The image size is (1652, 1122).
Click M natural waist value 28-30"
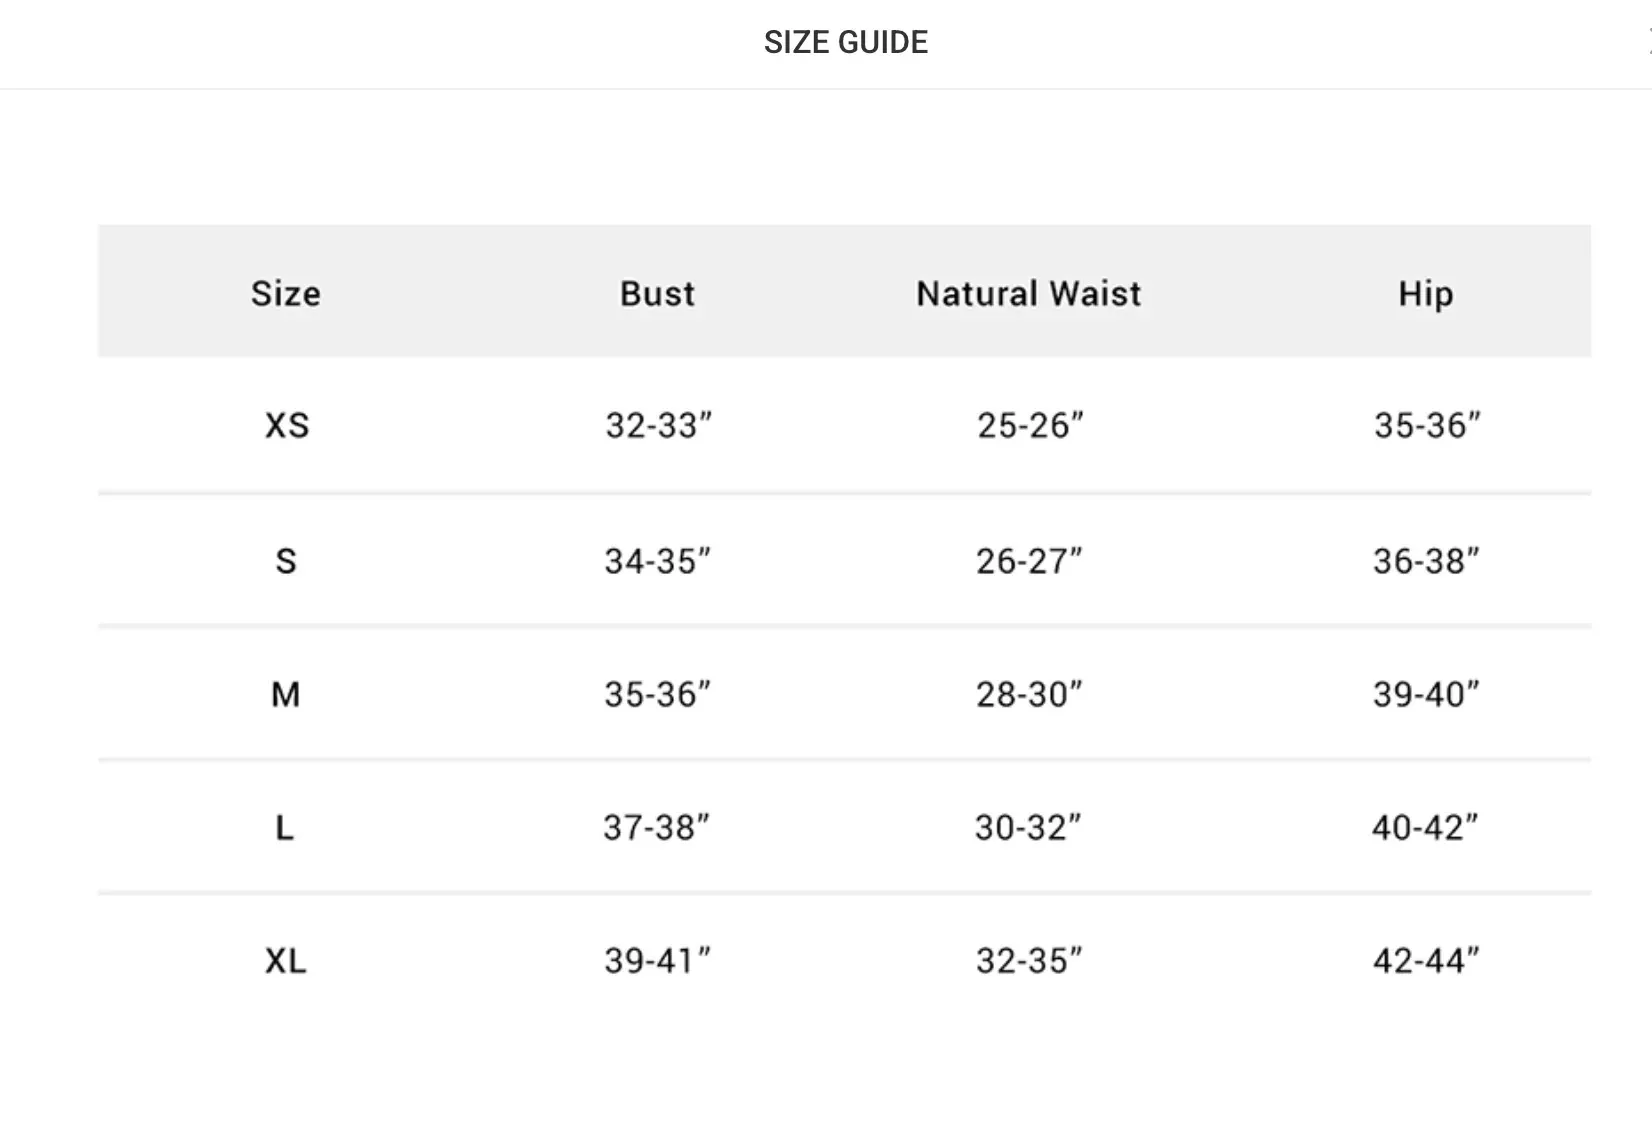tap(1029, 694)
